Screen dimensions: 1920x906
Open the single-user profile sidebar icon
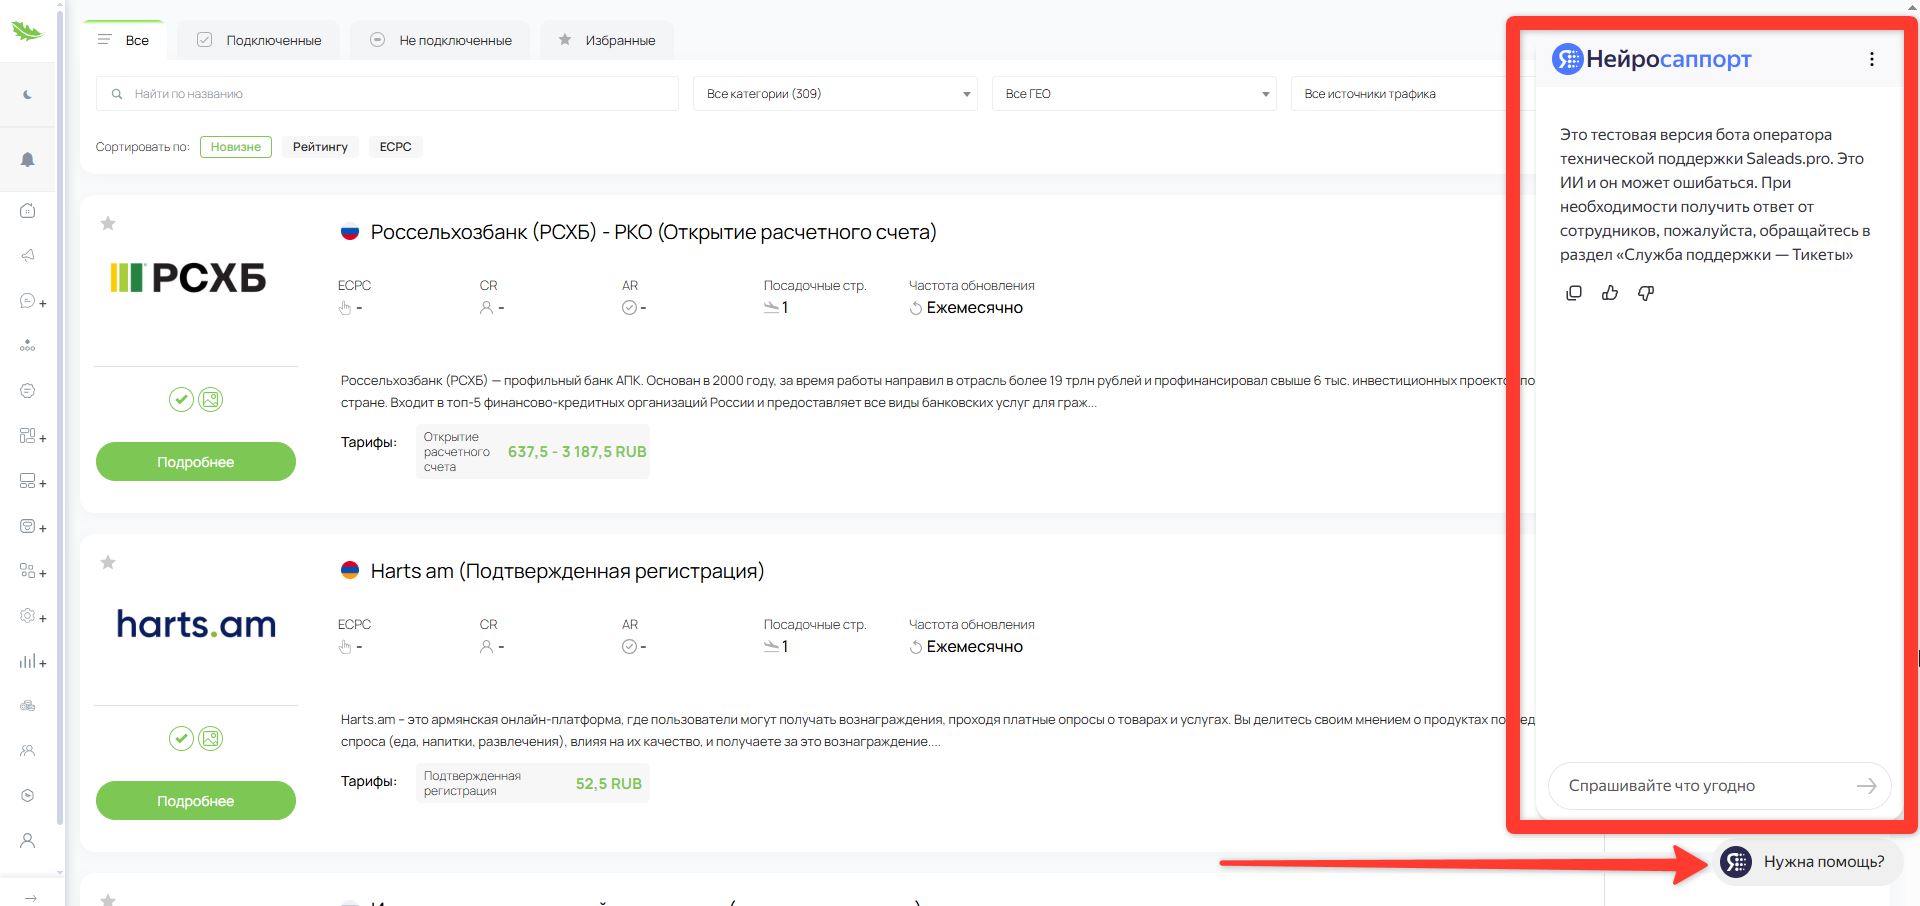coord(28,840)
